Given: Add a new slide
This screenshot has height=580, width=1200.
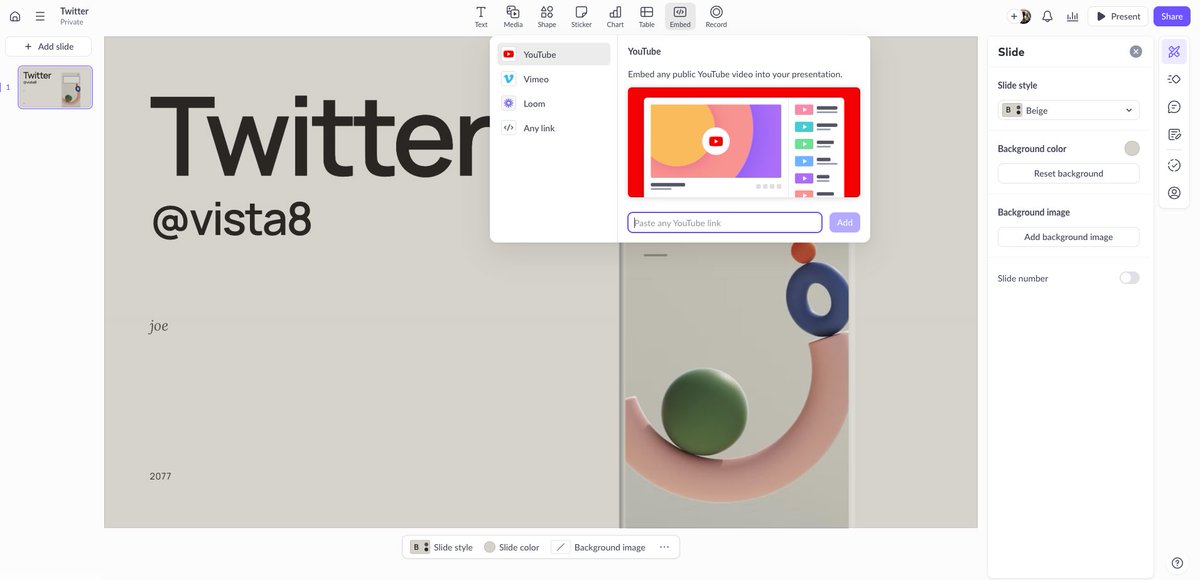Looking at the screenshot, I should point(48,46).
